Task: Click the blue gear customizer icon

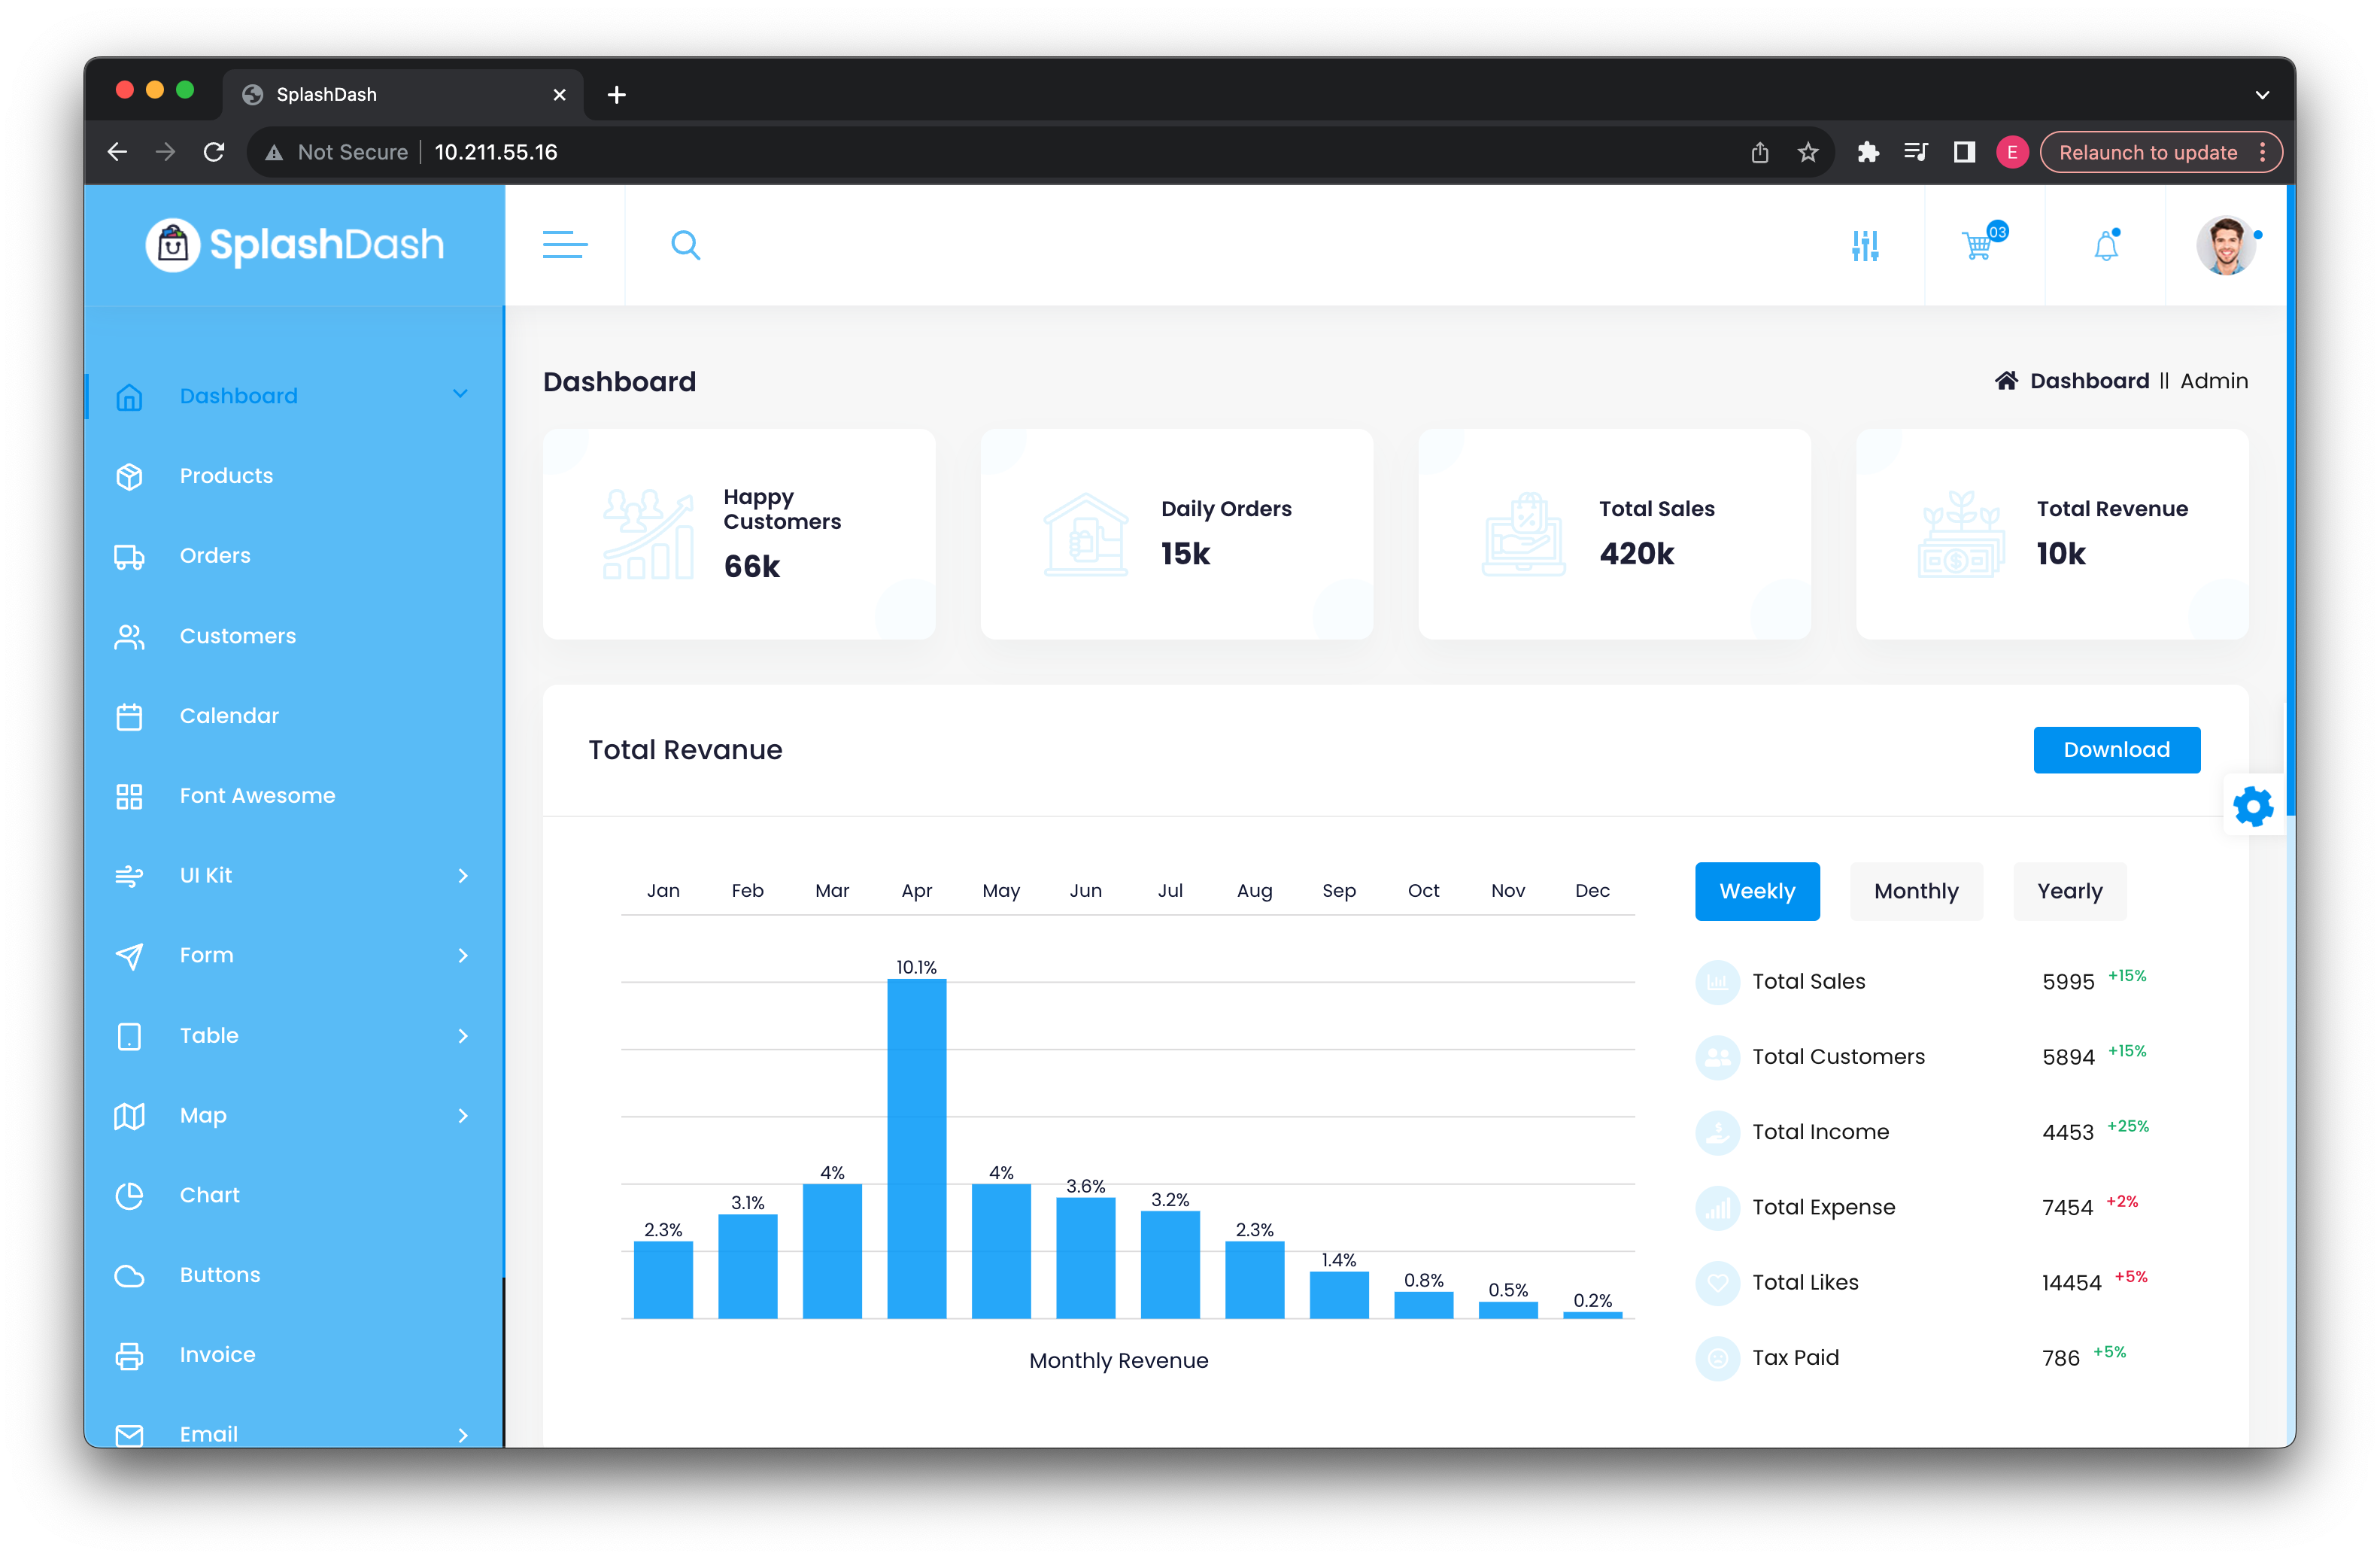Action: (x=2254, y=806)
